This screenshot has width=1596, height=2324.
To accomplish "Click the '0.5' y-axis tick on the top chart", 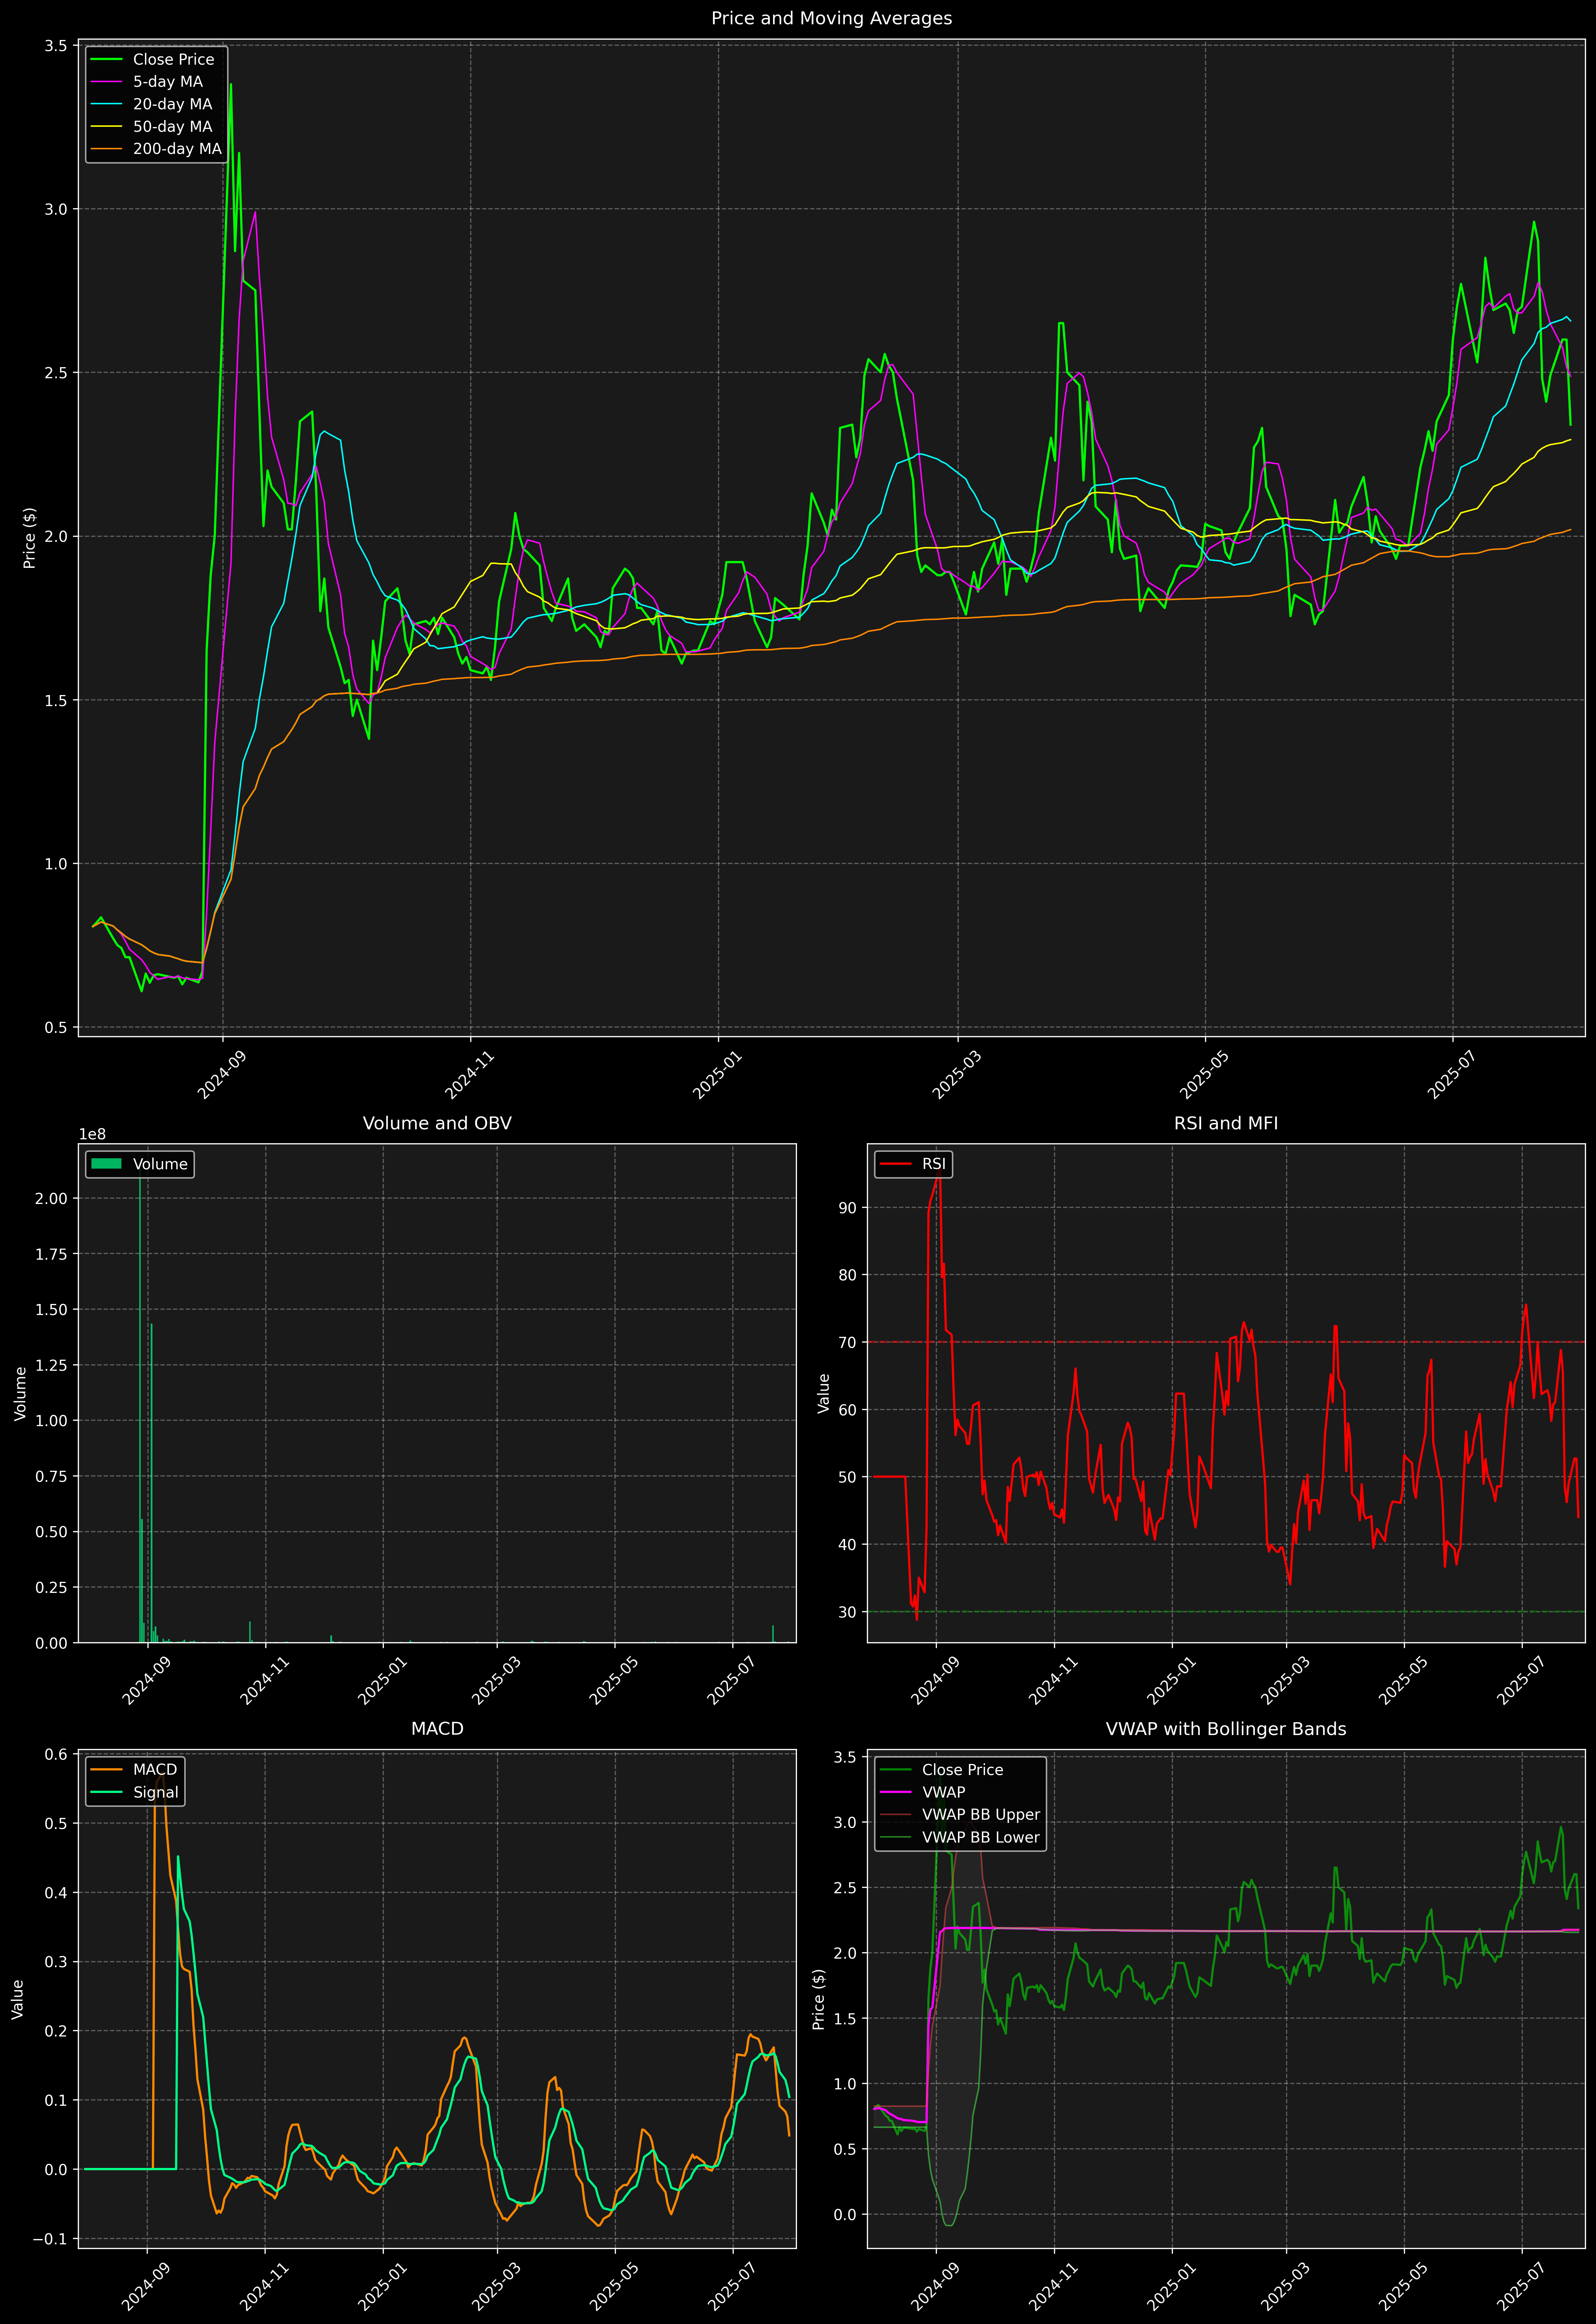I will pyautogui.click(x=56, y=1027).
